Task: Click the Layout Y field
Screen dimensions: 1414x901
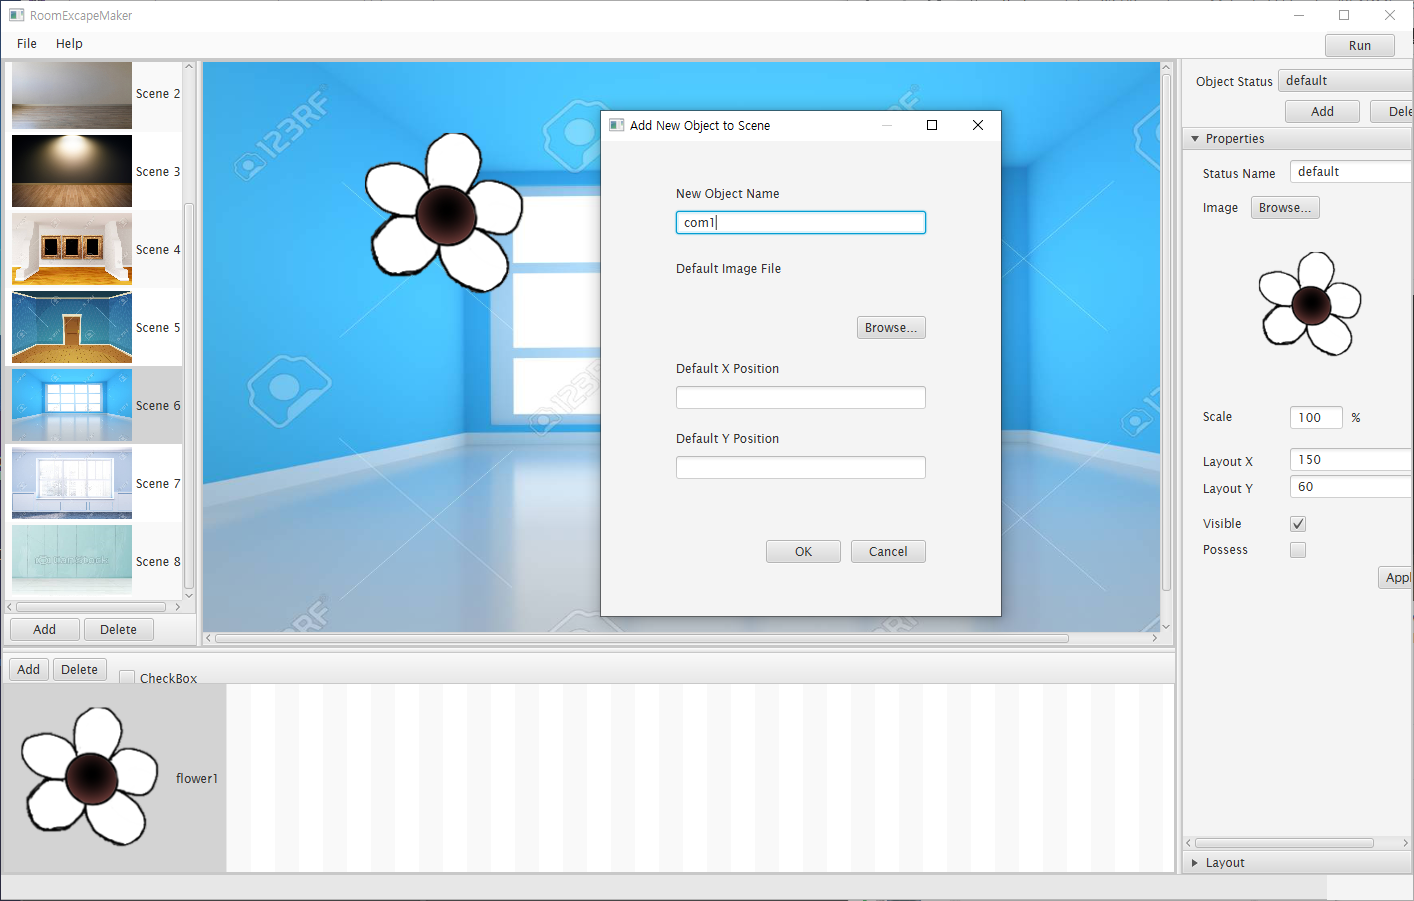Action: point(1350,487)
